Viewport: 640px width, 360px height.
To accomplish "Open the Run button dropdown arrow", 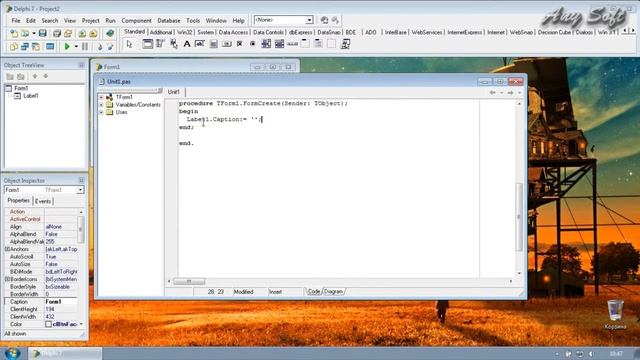I will [x=76, y=47].
